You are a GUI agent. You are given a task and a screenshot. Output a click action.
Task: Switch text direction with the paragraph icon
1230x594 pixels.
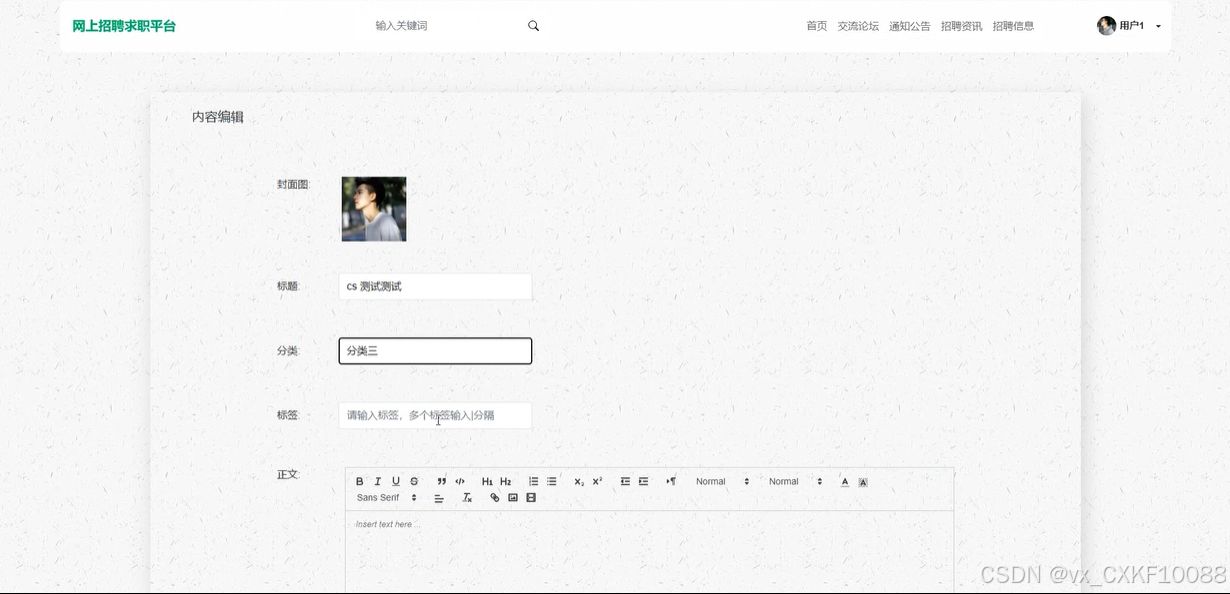pos(671,482)
